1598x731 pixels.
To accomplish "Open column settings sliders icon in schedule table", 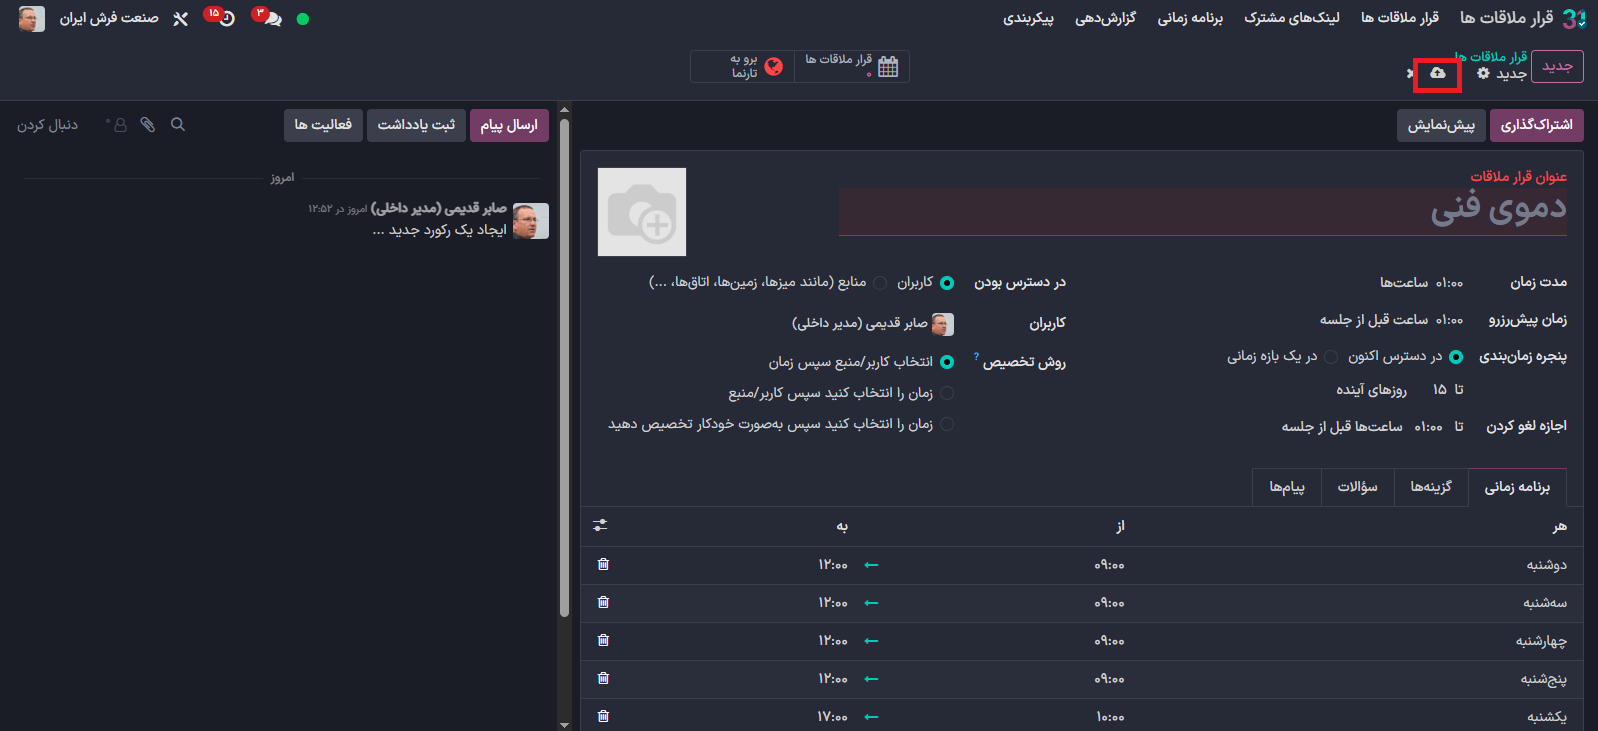I will point(600,525).
